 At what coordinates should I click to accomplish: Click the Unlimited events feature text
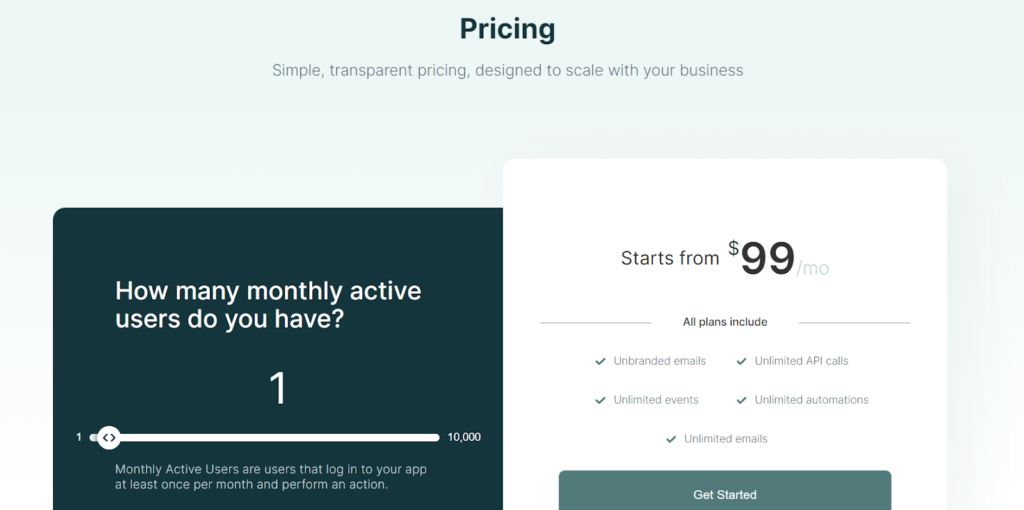(x=656, y=400)
